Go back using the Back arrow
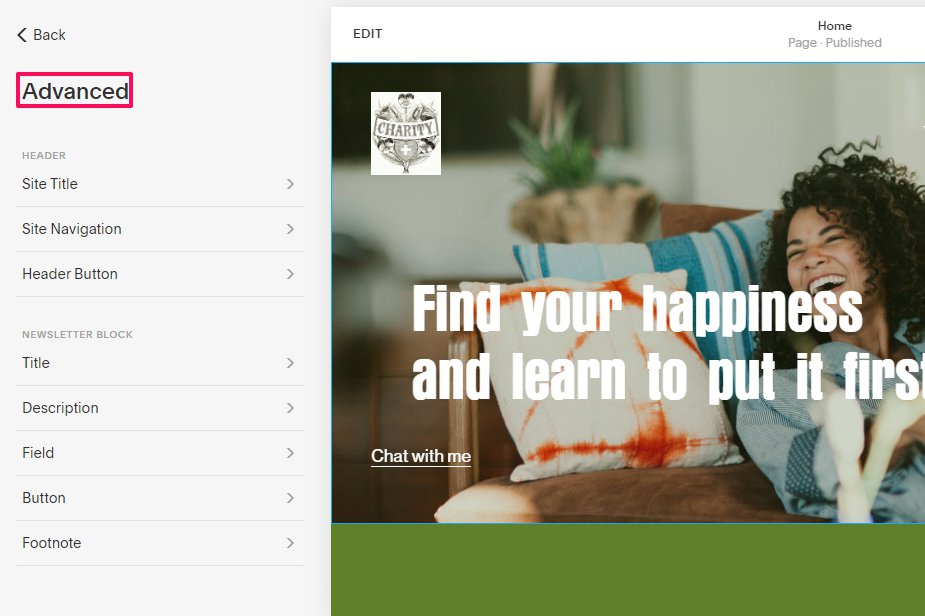Viewport: 925px width, 616px height. click(22, 35)
